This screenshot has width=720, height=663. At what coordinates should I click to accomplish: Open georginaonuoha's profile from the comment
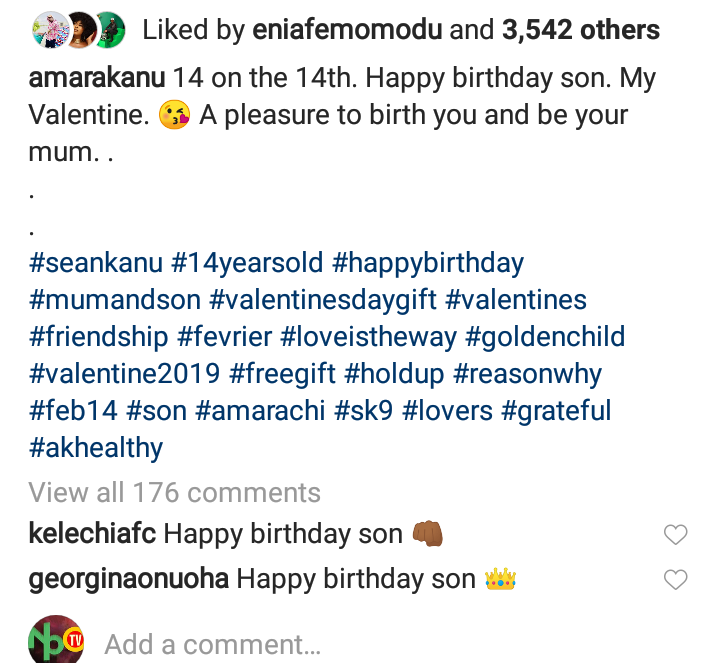[x=129, y=579]
